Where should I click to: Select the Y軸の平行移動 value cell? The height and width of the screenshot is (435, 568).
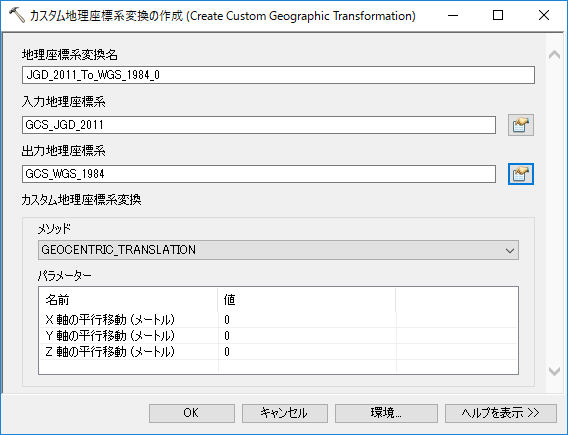pyautogui.click(x=307, y=336)
